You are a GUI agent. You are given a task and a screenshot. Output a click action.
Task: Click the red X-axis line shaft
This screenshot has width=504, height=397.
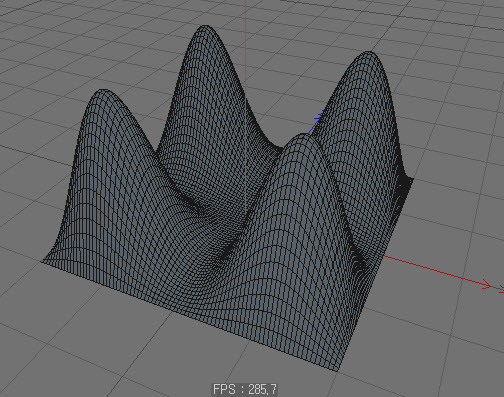433,270
